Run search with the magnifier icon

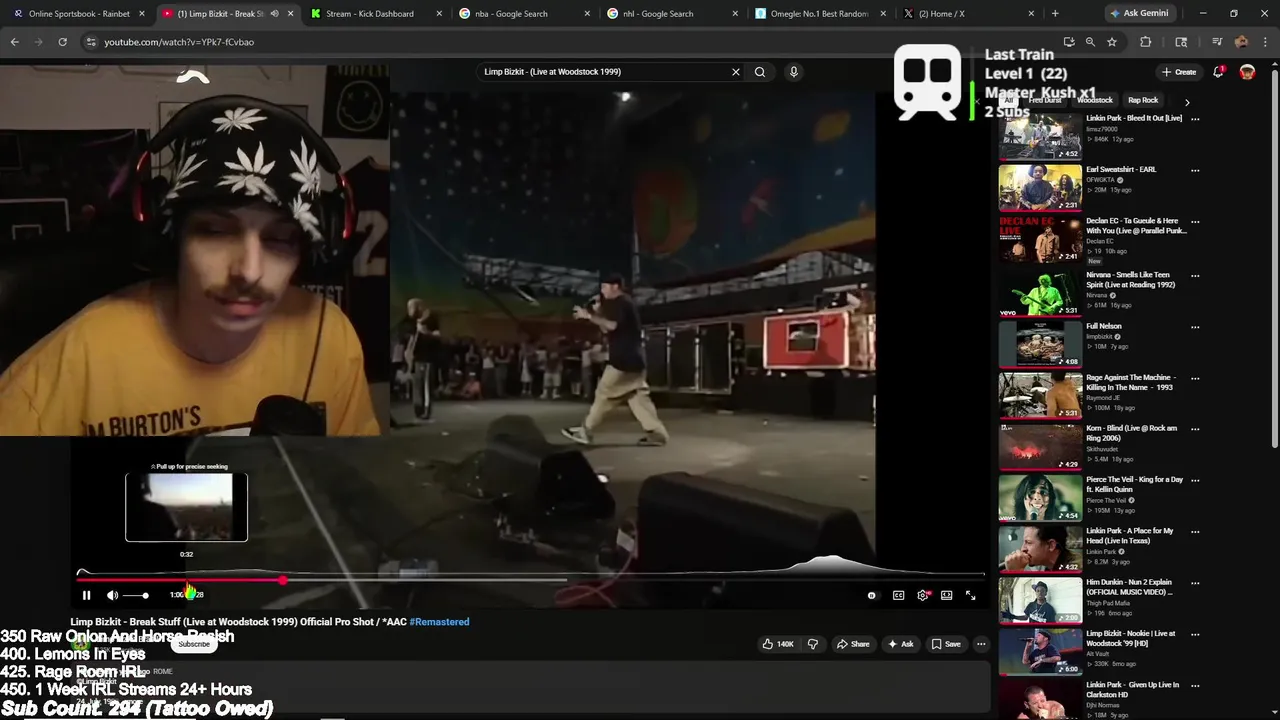(760, 72)
